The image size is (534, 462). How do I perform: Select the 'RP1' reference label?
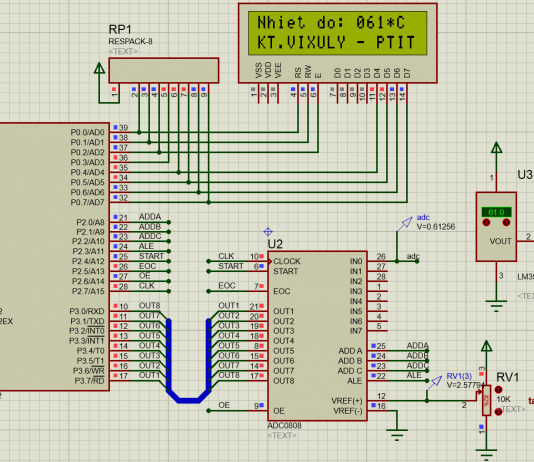(120, 29)
